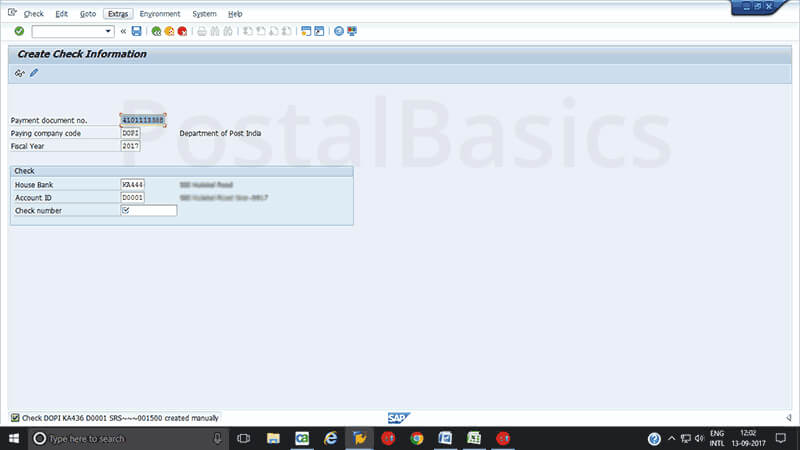Open the Goto menu
Screen dimensions: 800x450
pos(88,14)
